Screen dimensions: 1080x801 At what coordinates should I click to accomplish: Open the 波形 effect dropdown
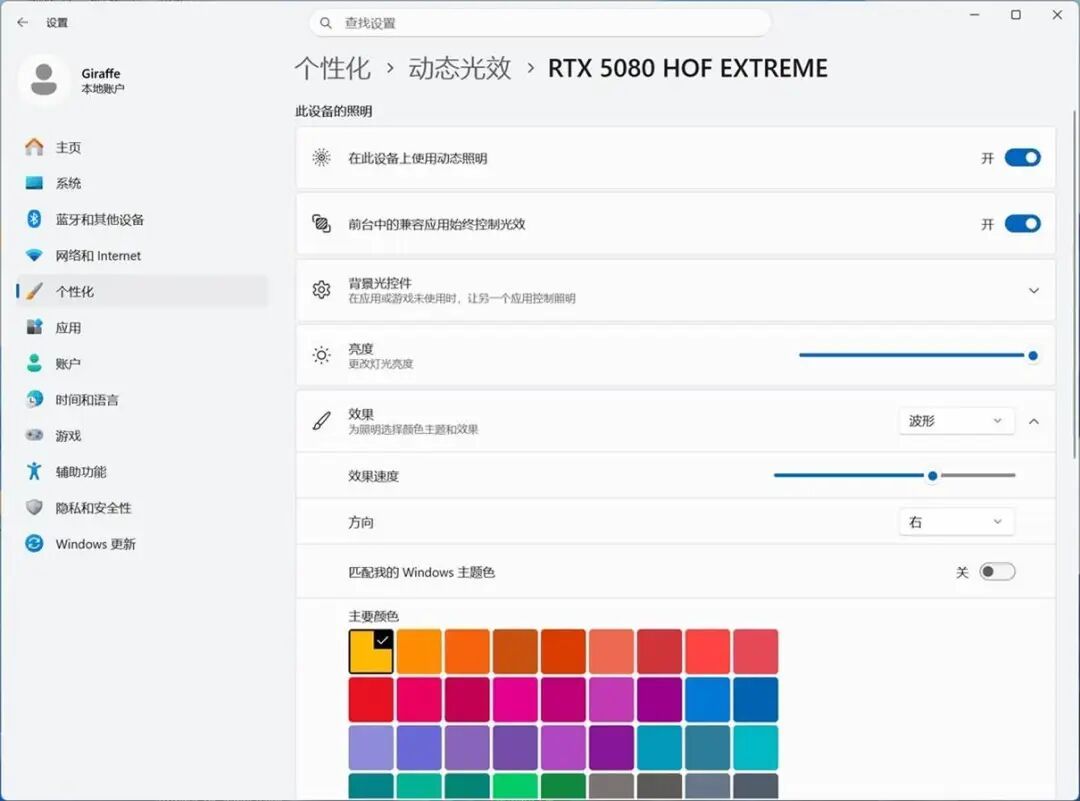pos(956,421)
